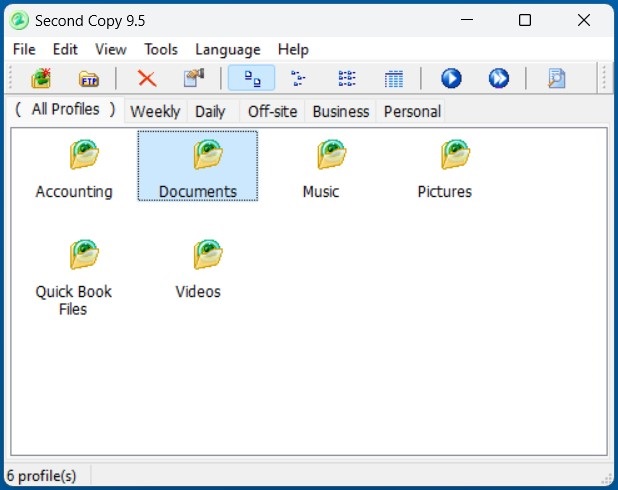Click the blue Run profile play icon
The height and width of the screenshot is (490, 618).
tap(451, 78)
